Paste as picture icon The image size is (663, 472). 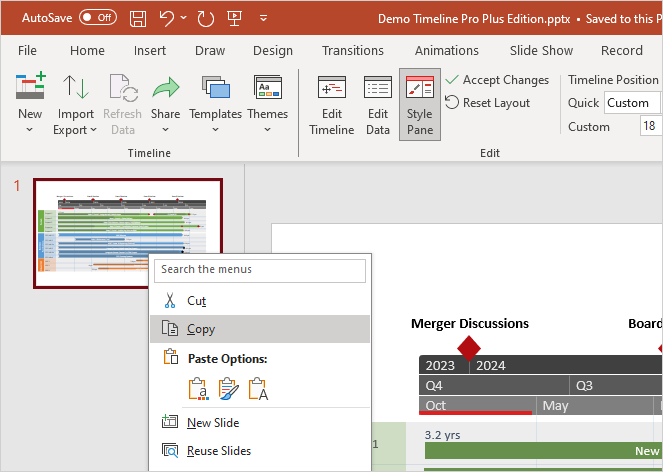point(258,389)
